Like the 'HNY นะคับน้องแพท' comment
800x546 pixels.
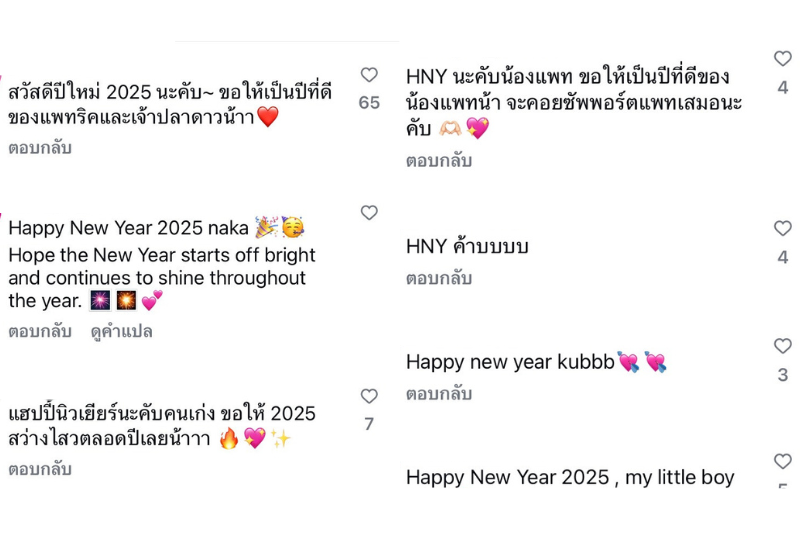[782, 59]
